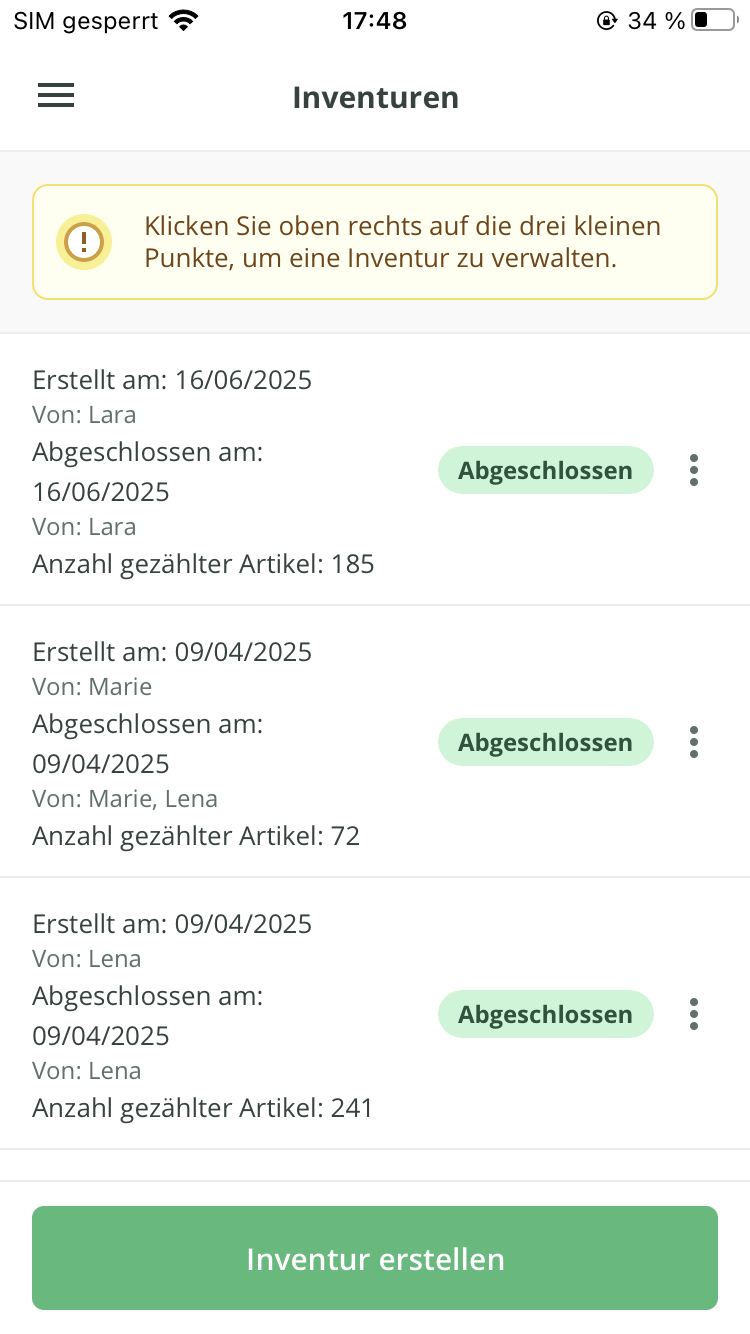
Task: Tap the Wi-Fi status icon
Action: 184,21
